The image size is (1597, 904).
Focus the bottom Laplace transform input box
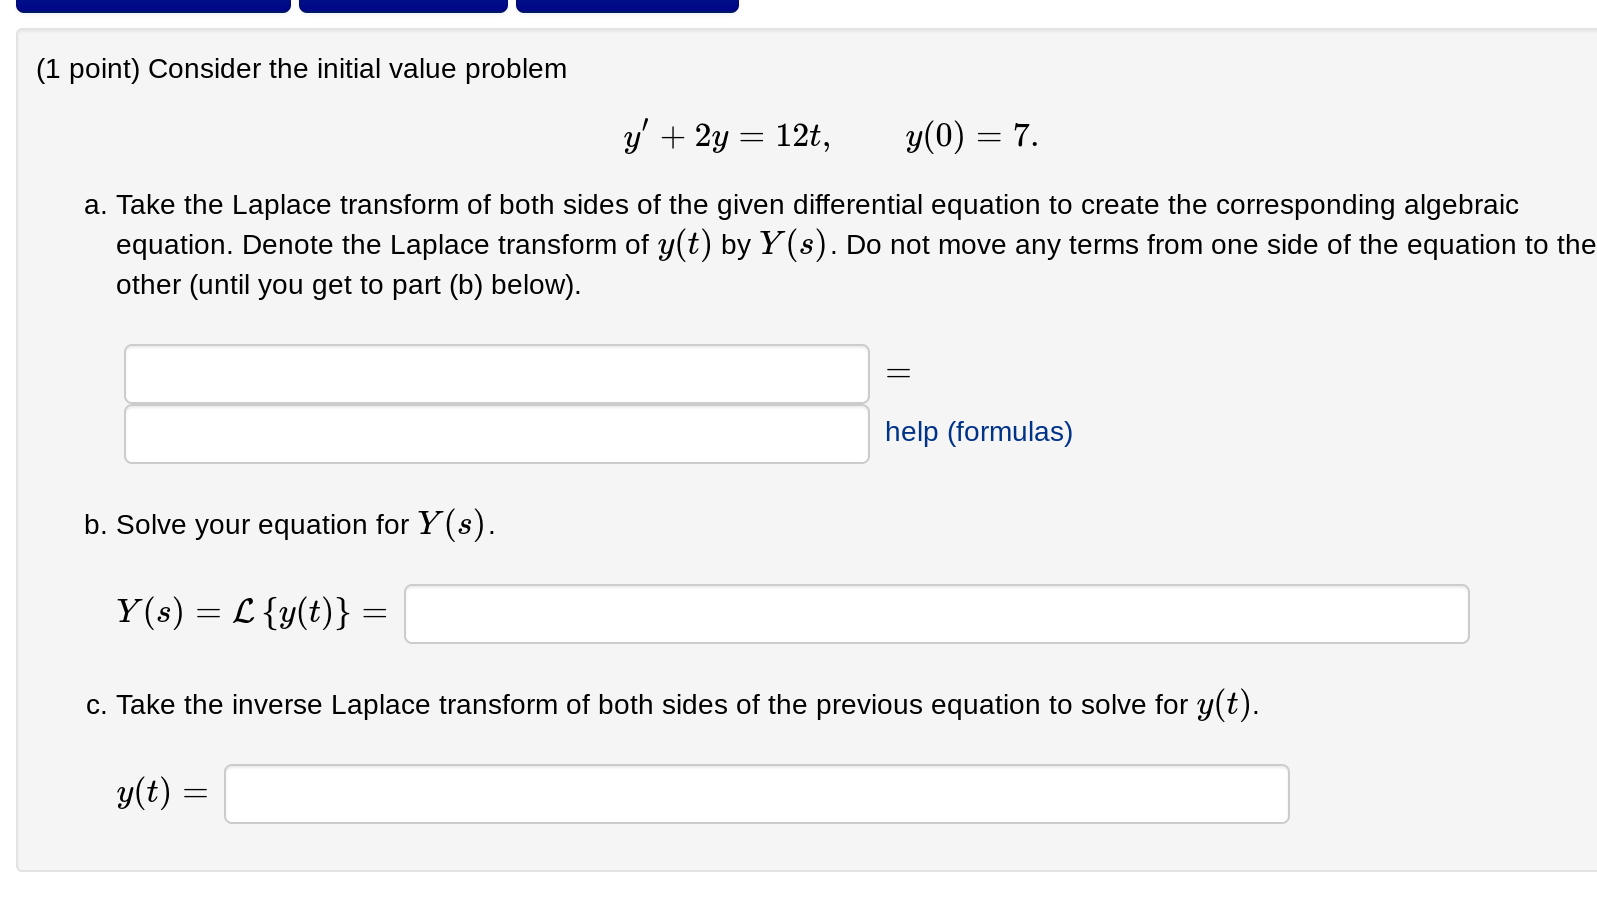(x=495, y=433)
